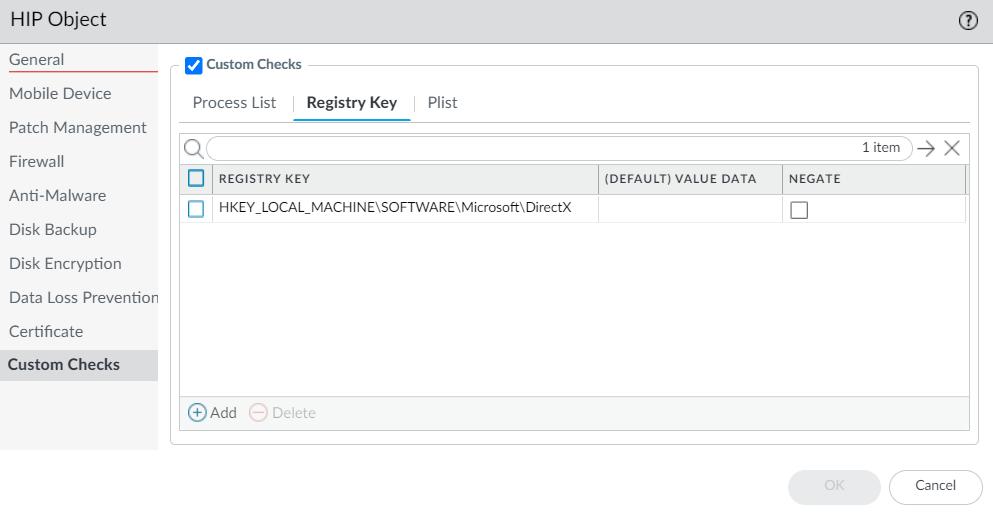
Task: Go to Anti-Malware section
Action: pos(57,196)
